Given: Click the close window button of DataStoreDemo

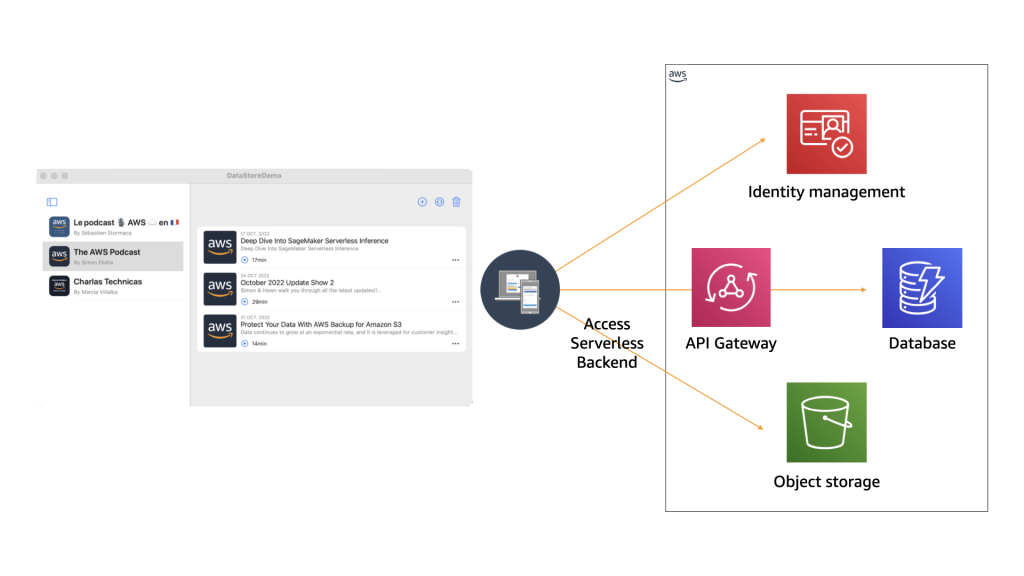Looking at the screenshot, I should (x=43, y=176).
